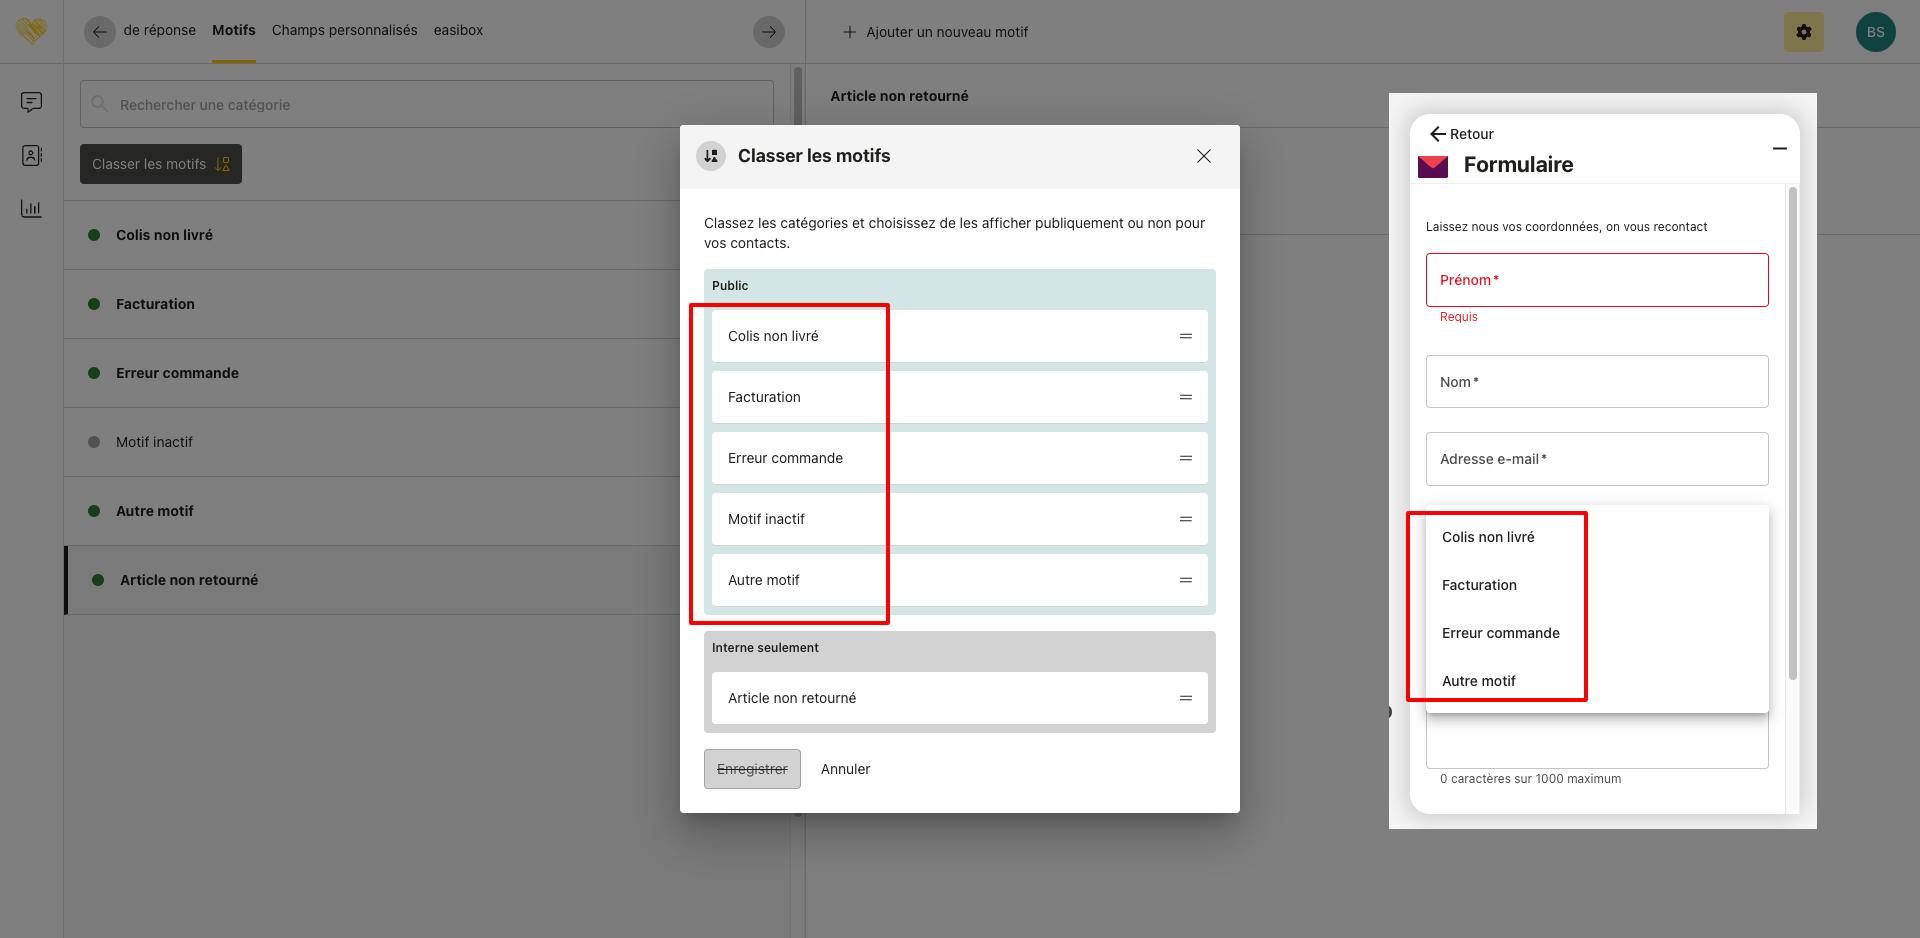
Task: Open statistics chart icon in sidebar
Action: click(x=31, y=208)
